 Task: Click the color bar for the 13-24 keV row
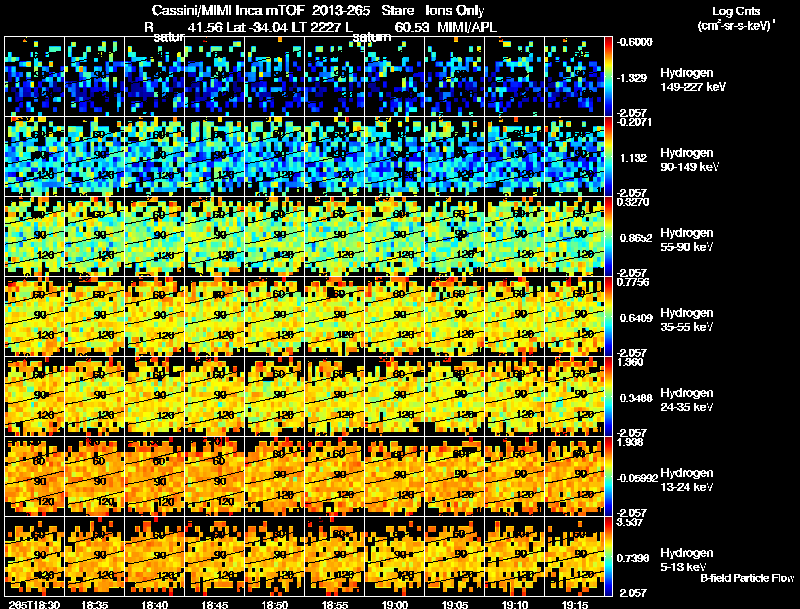609,477
